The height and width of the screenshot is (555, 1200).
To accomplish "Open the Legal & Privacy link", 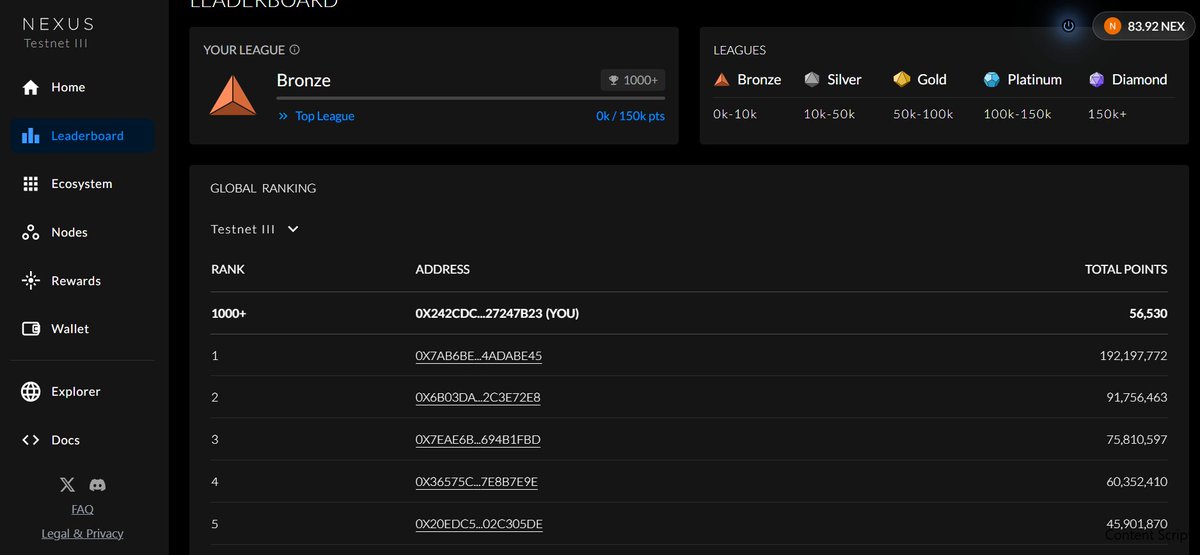I will coord(82,533).
